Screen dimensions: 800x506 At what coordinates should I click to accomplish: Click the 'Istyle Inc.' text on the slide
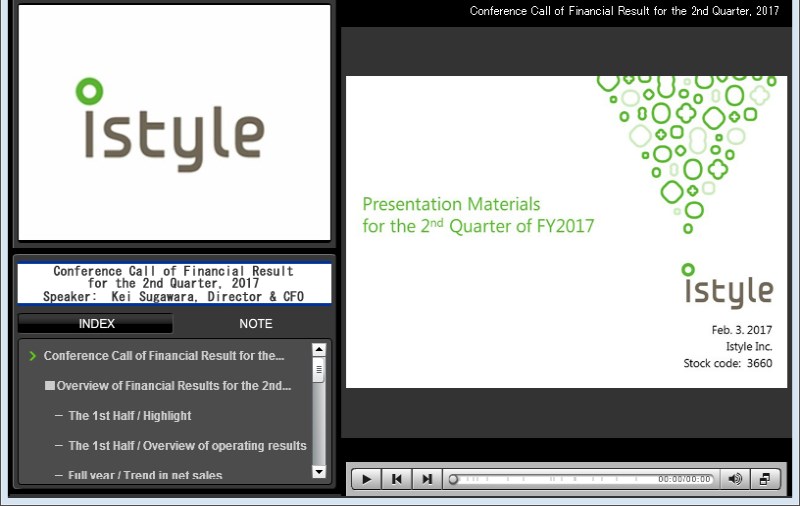pos(749,347)
